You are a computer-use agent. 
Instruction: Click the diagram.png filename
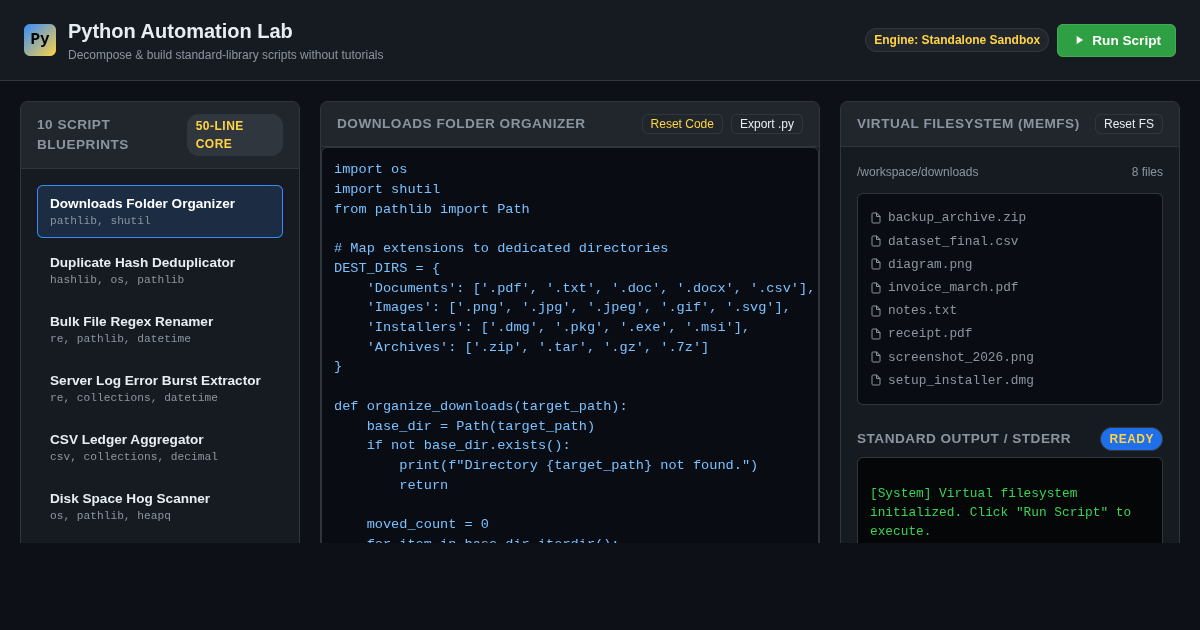click(x=930, y=264)
